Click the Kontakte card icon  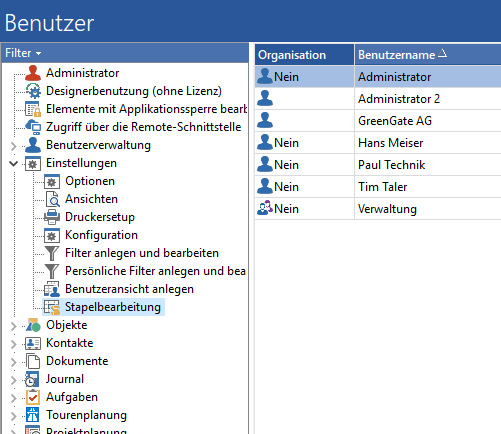[33, 343]
